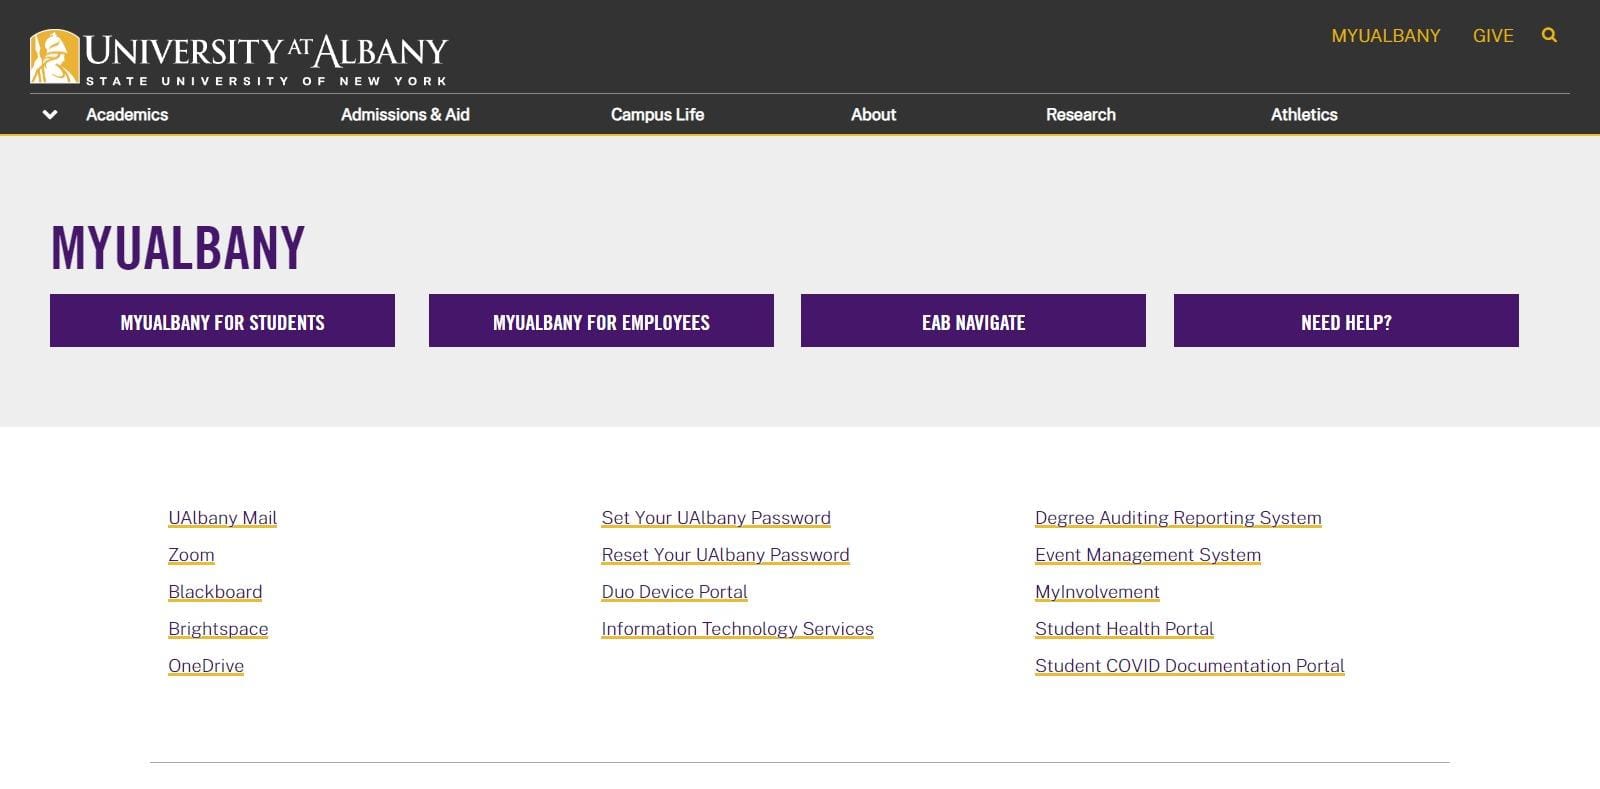Launch EAB Navigate
This screenshot has width=1600, height=789.
tap(973, 321)
